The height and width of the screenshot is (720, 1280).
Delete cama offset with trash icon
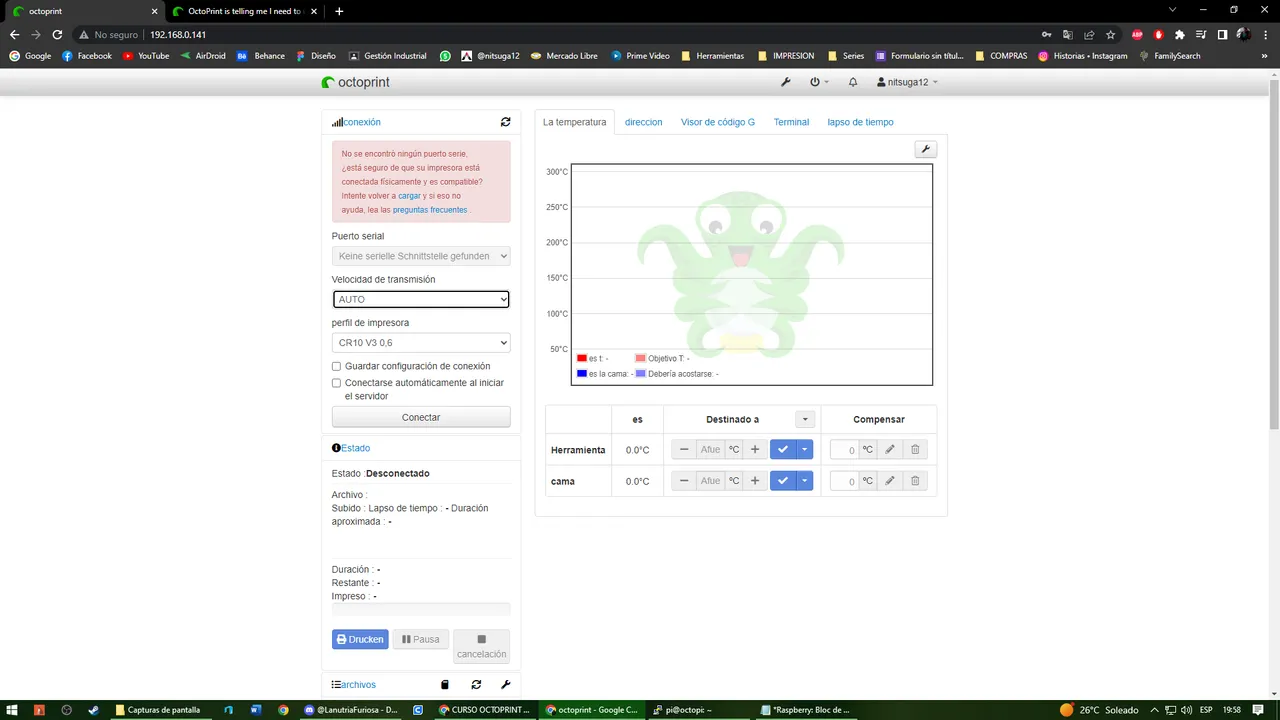tap(915, 481)
